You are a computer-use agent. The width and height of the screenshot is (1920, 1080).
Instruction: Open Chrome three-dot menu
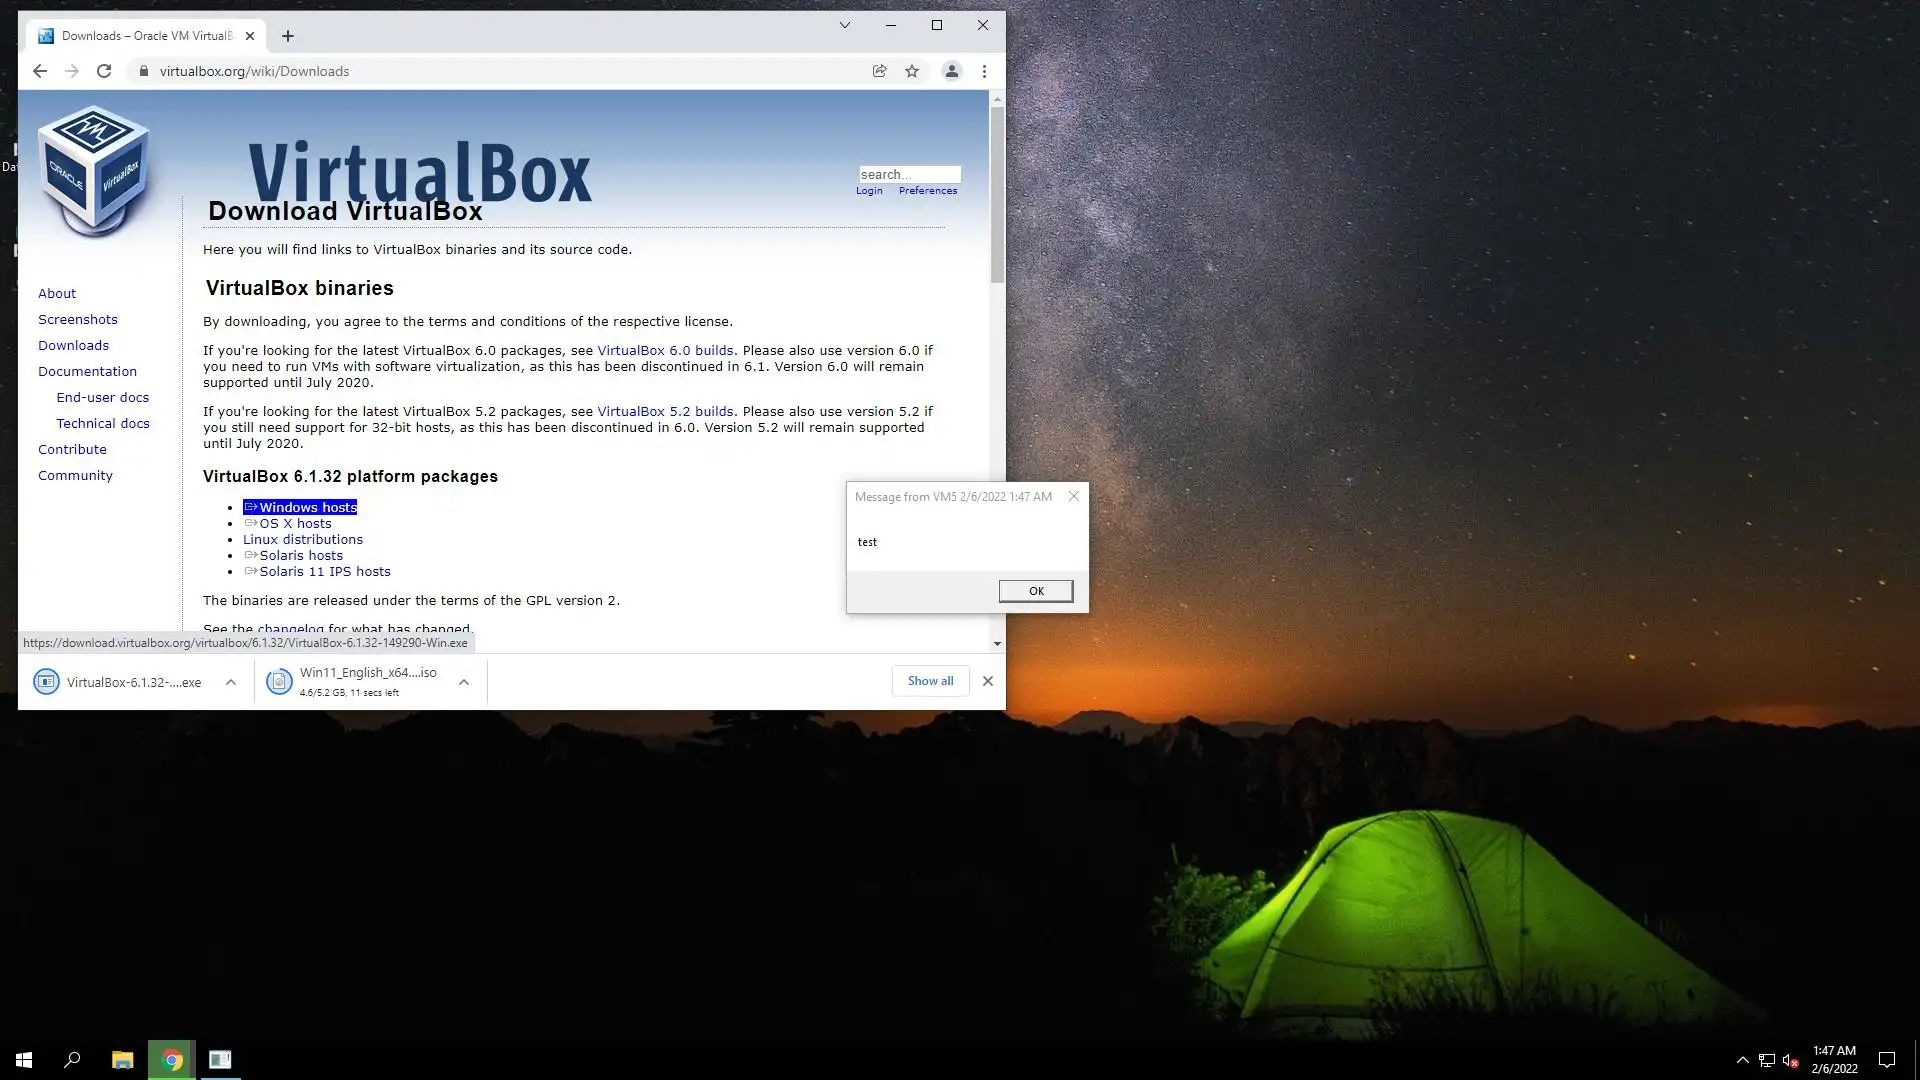coord(984,71)
